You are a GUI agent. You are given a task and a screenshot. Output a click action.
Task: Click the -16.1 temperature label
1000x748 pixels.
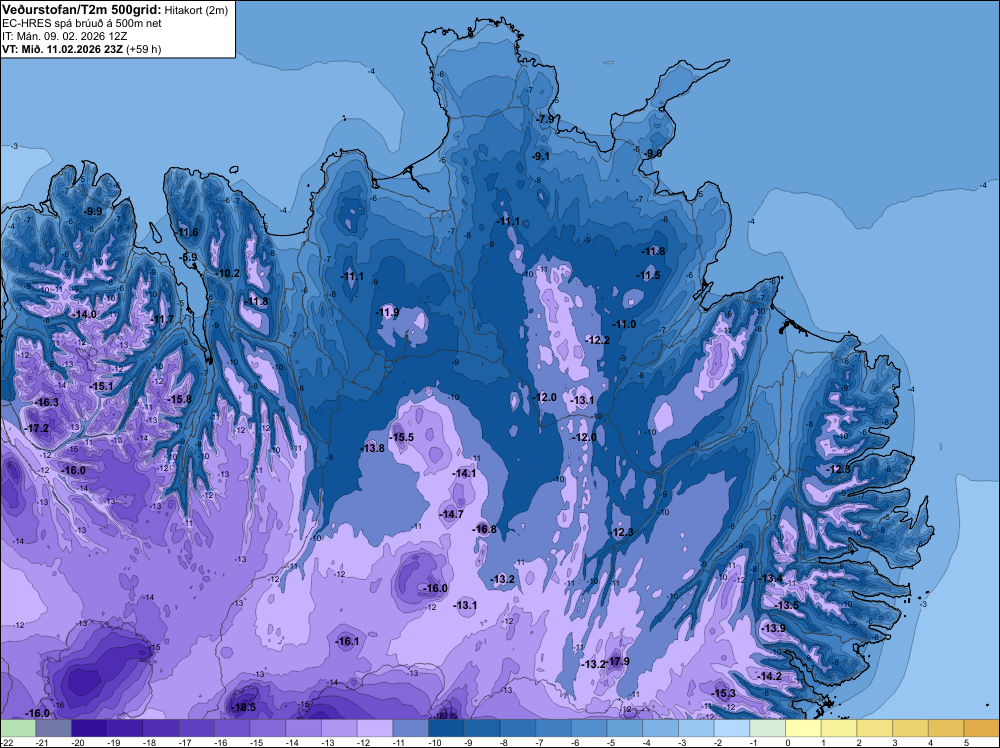point(348,642)
